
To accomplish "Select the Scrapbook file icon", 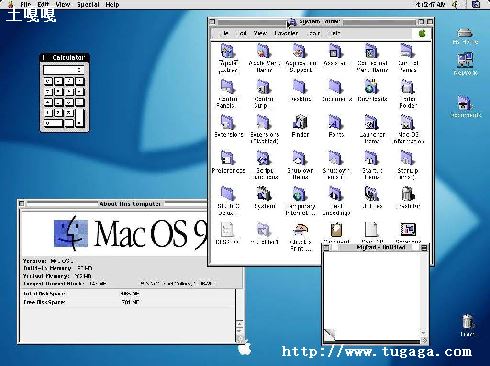I will [408, 230].
